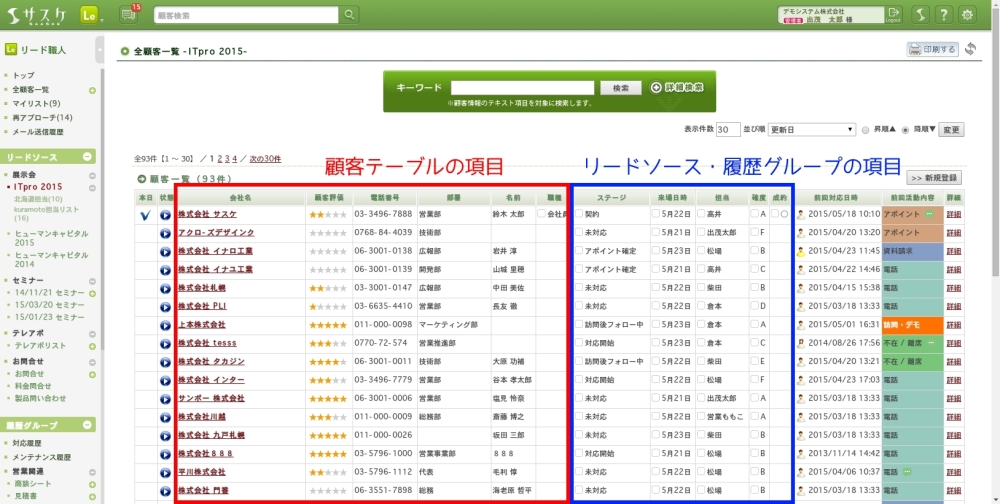Open マイリスト(9) in the sidebar

coord(36,104)
